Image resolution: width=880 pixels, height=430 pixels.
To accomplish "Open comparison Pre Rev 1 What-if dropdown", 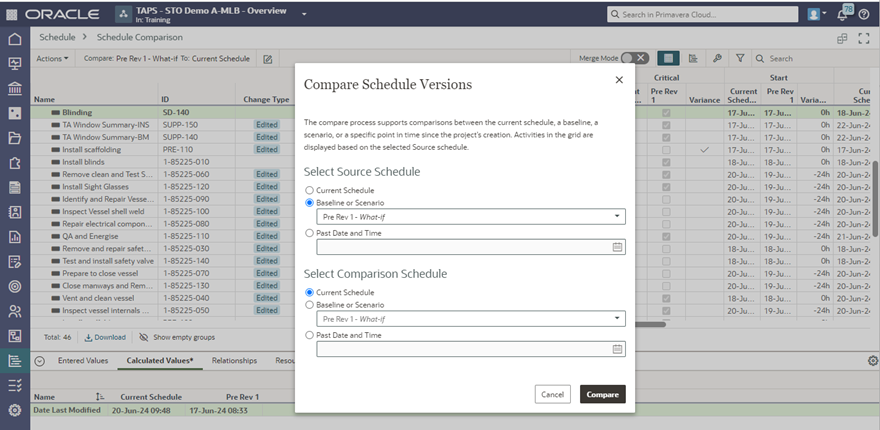I will coord(471,319).
